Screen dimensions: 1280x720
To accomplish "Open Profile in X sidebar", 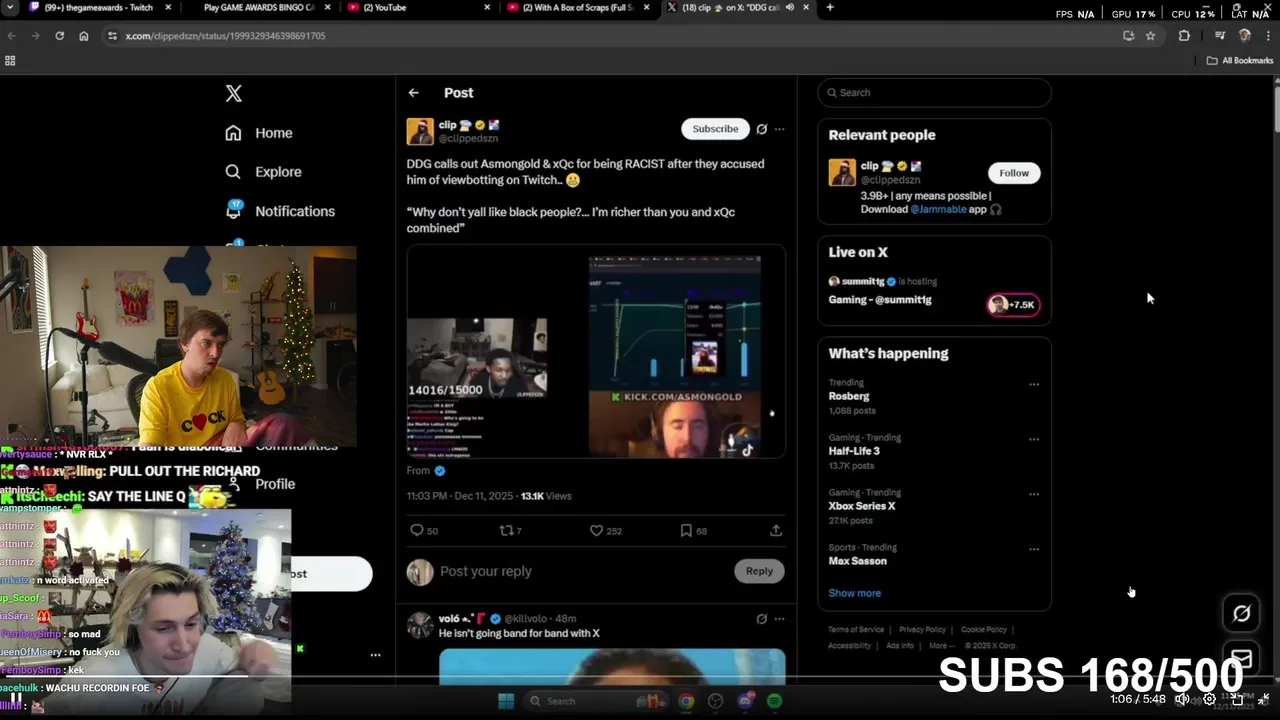I will pyautogui.click(x=262, y=484).
